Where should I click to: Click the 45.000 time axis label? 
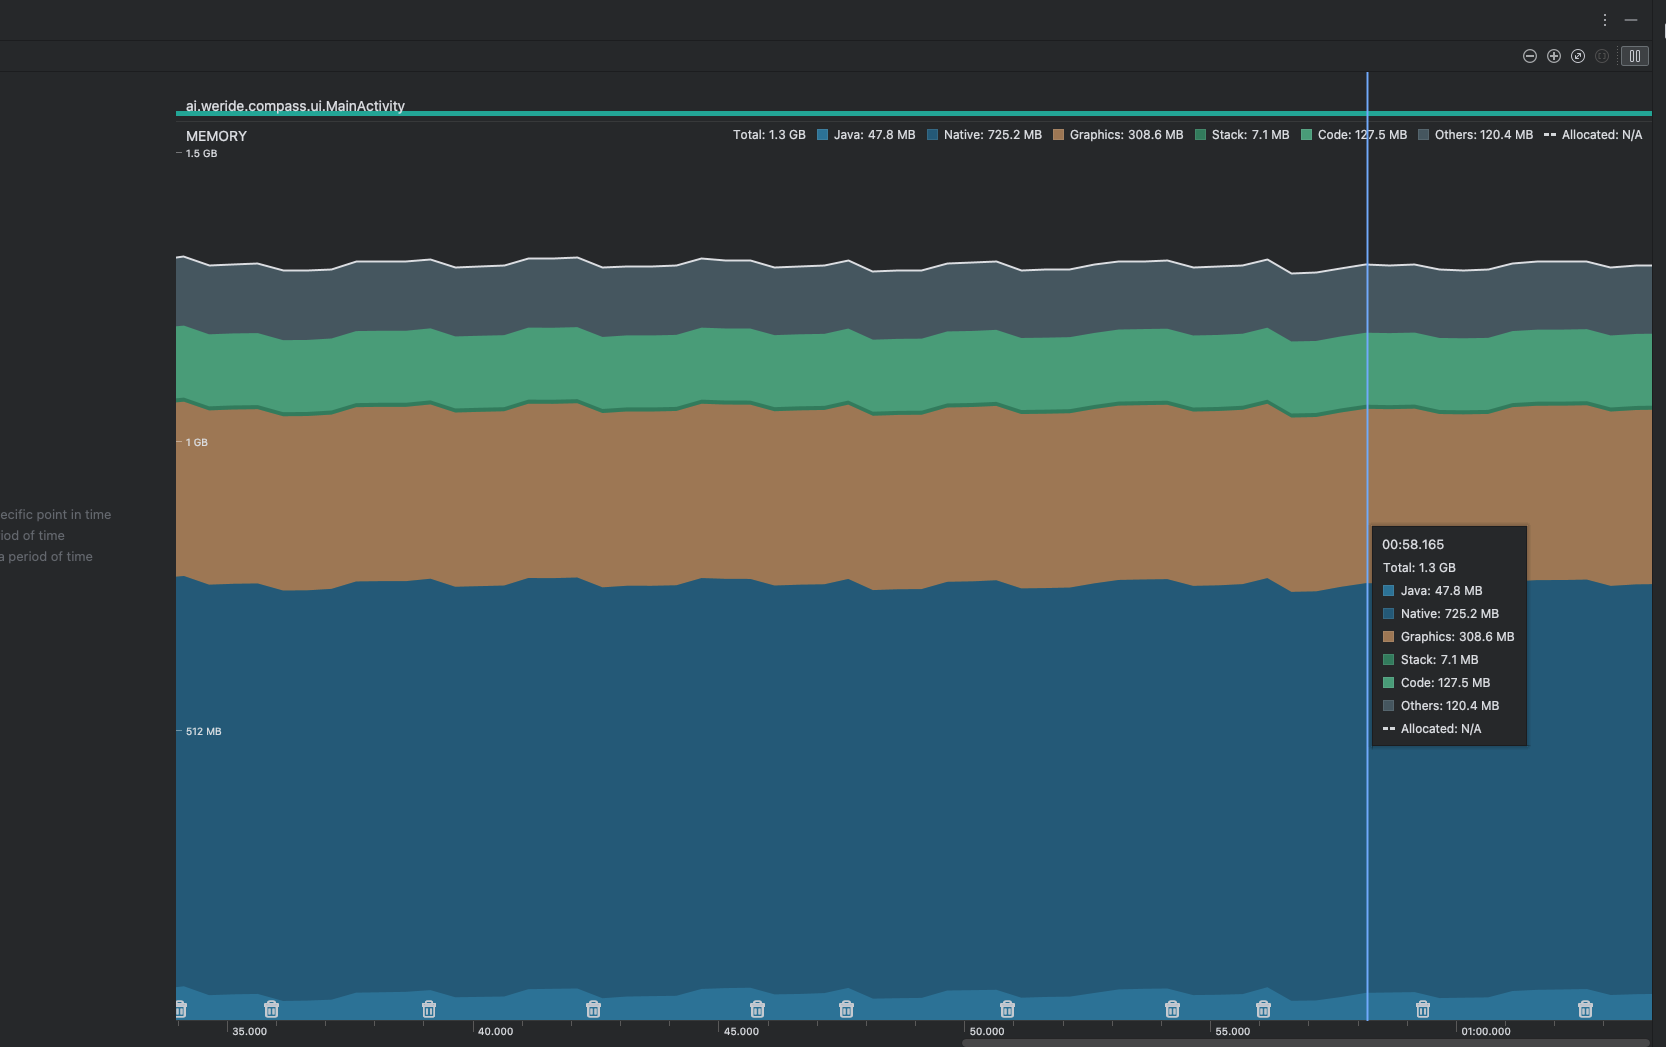pos(741,1031)
